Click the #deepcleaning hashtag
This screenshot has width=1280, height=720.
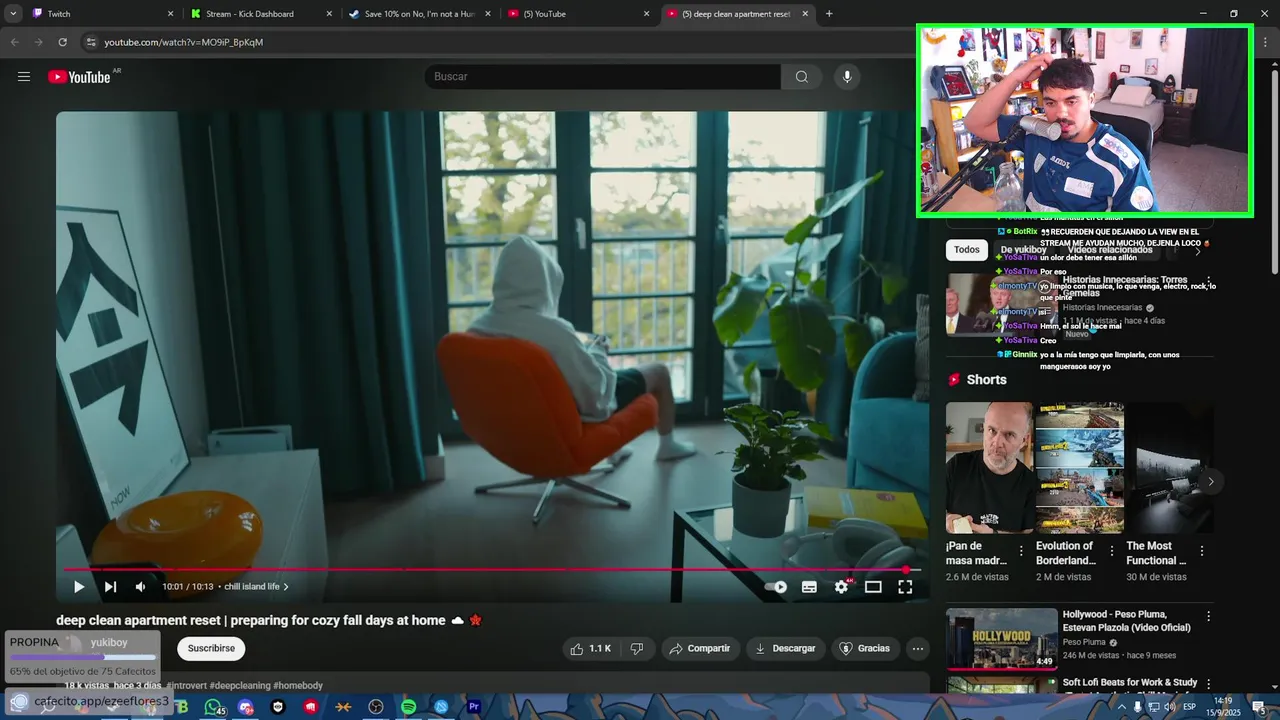pos(240,686)
